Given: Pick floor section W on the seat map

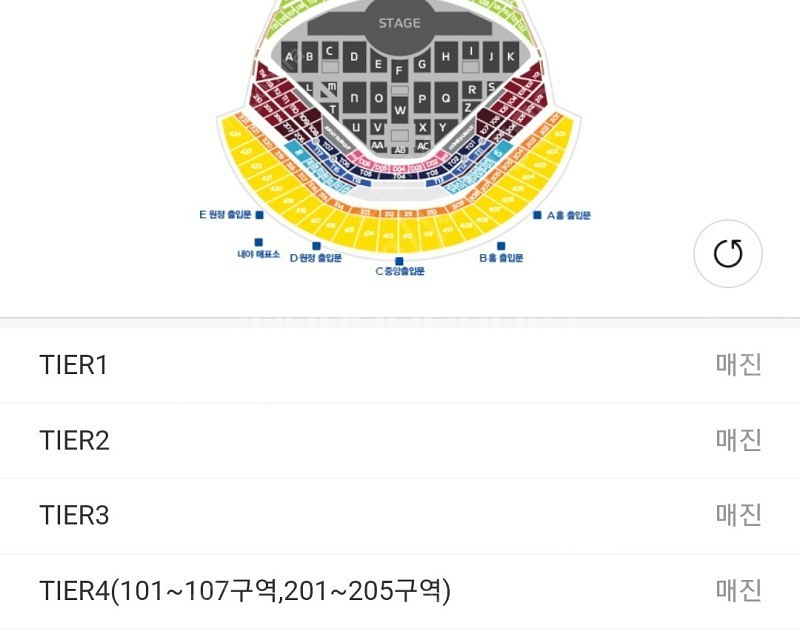Looking at the screenshot, I should click(x=399, y=109).
